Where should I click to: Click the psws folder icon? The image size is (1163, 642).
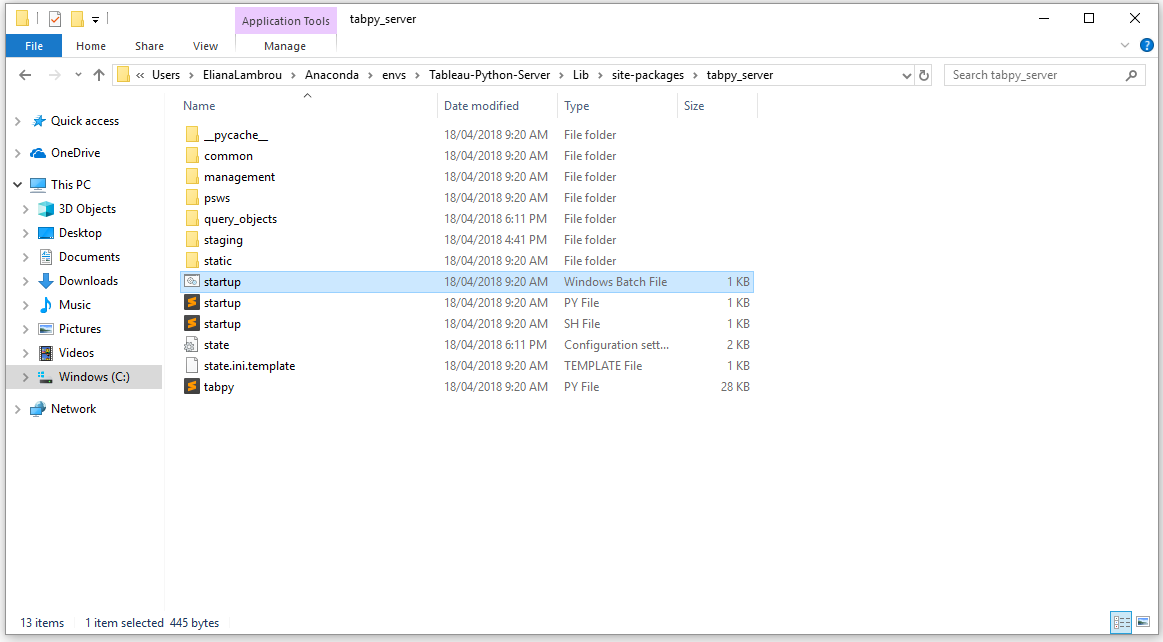pyautogui.click(x=192, y=198)
